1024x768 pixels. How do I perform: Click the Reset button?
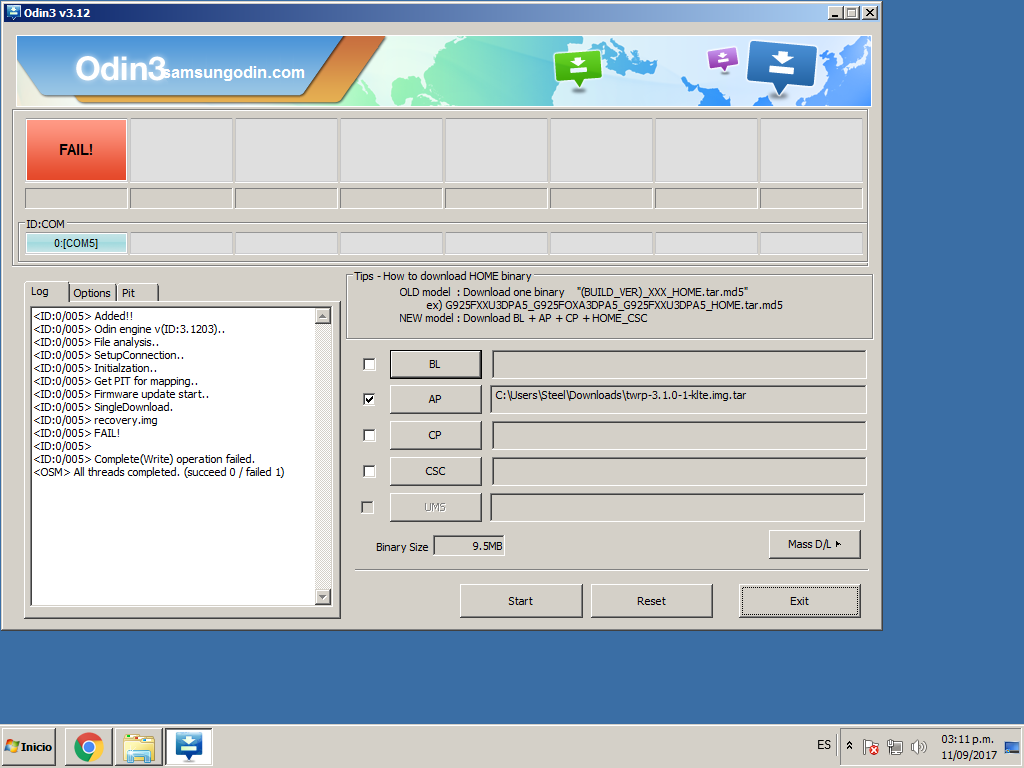click(651, 601)
